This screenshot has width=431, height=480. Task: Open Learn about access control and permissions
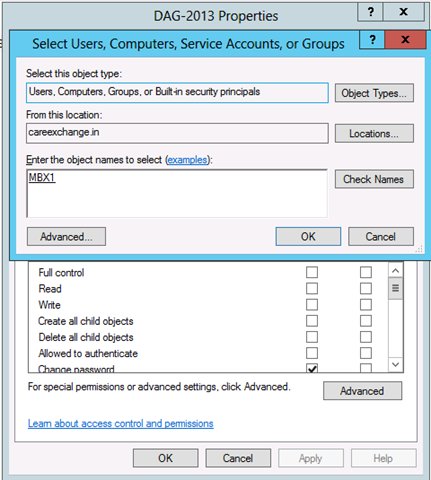pyautogui.click(x=121, y=424)
